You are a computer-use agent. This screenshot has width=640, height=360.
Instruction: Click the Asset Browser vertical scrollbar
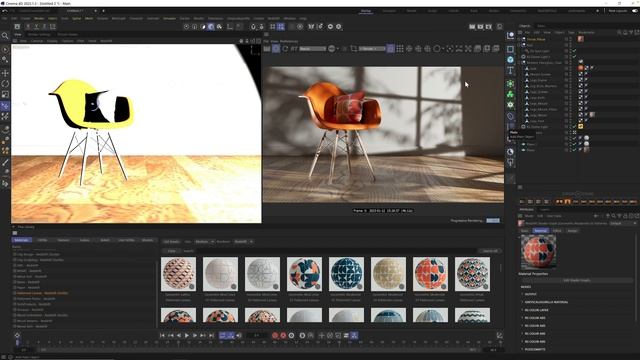click(501, 268)
